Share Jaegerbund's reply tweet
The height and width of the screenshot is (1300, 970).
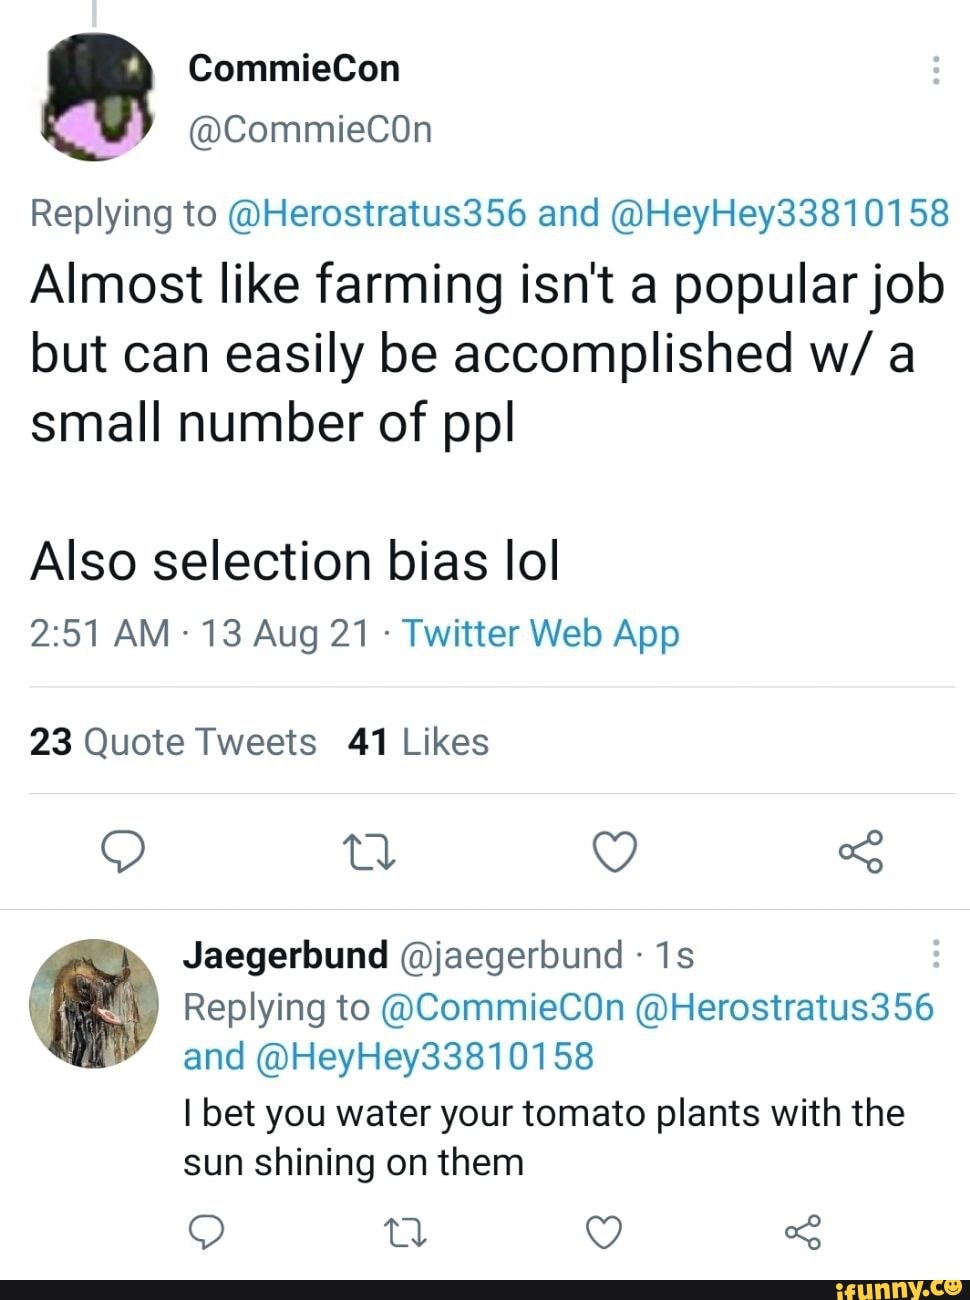[803, 1232]
